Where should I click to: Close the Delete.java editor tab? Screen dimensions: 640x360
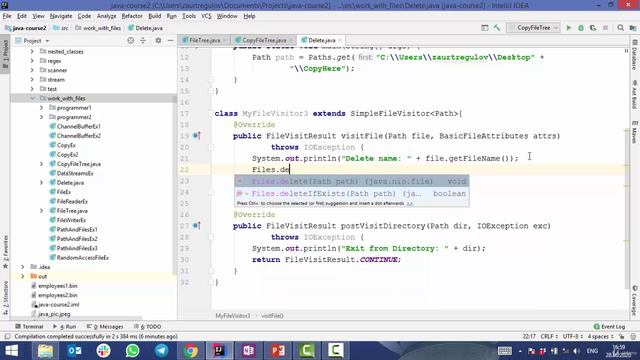(x=340, y=40)
